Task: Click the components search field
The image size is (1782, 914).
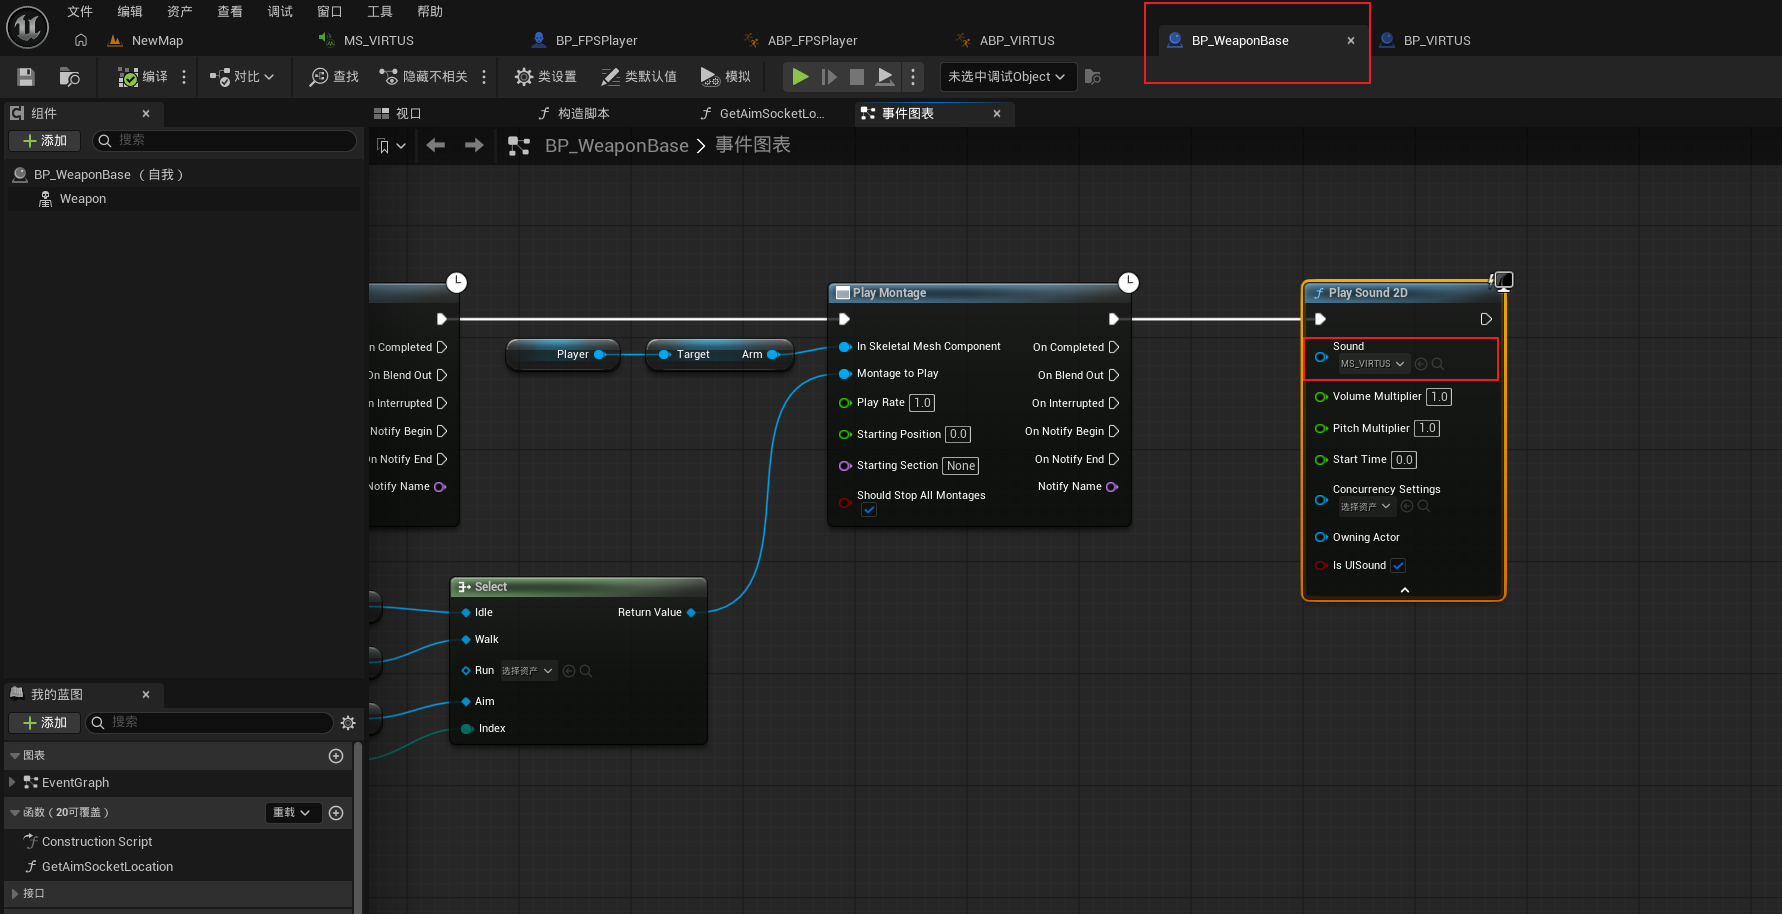Action: 224,141
